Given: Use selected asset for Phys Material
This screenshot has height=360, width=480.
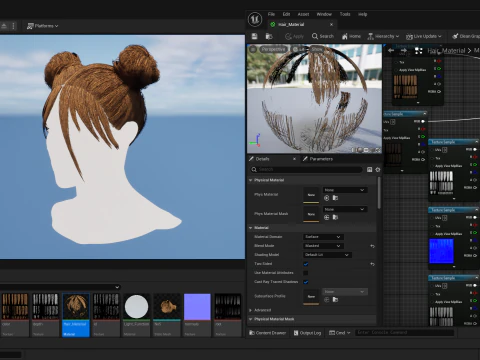Looking at the screenshot, I should 327,198.
